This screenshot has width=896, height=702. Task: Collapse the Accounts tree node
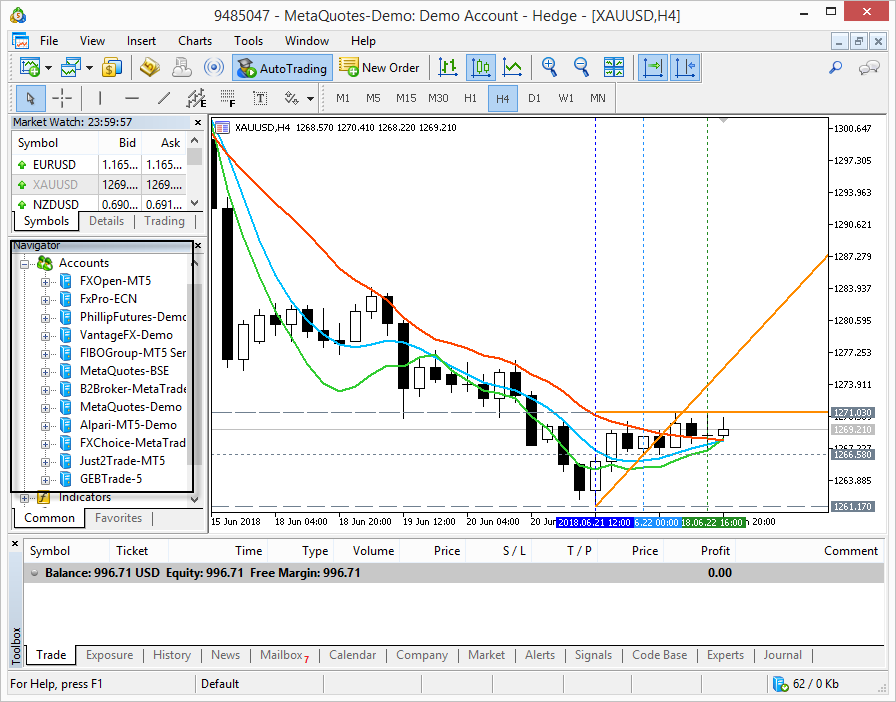25,264
